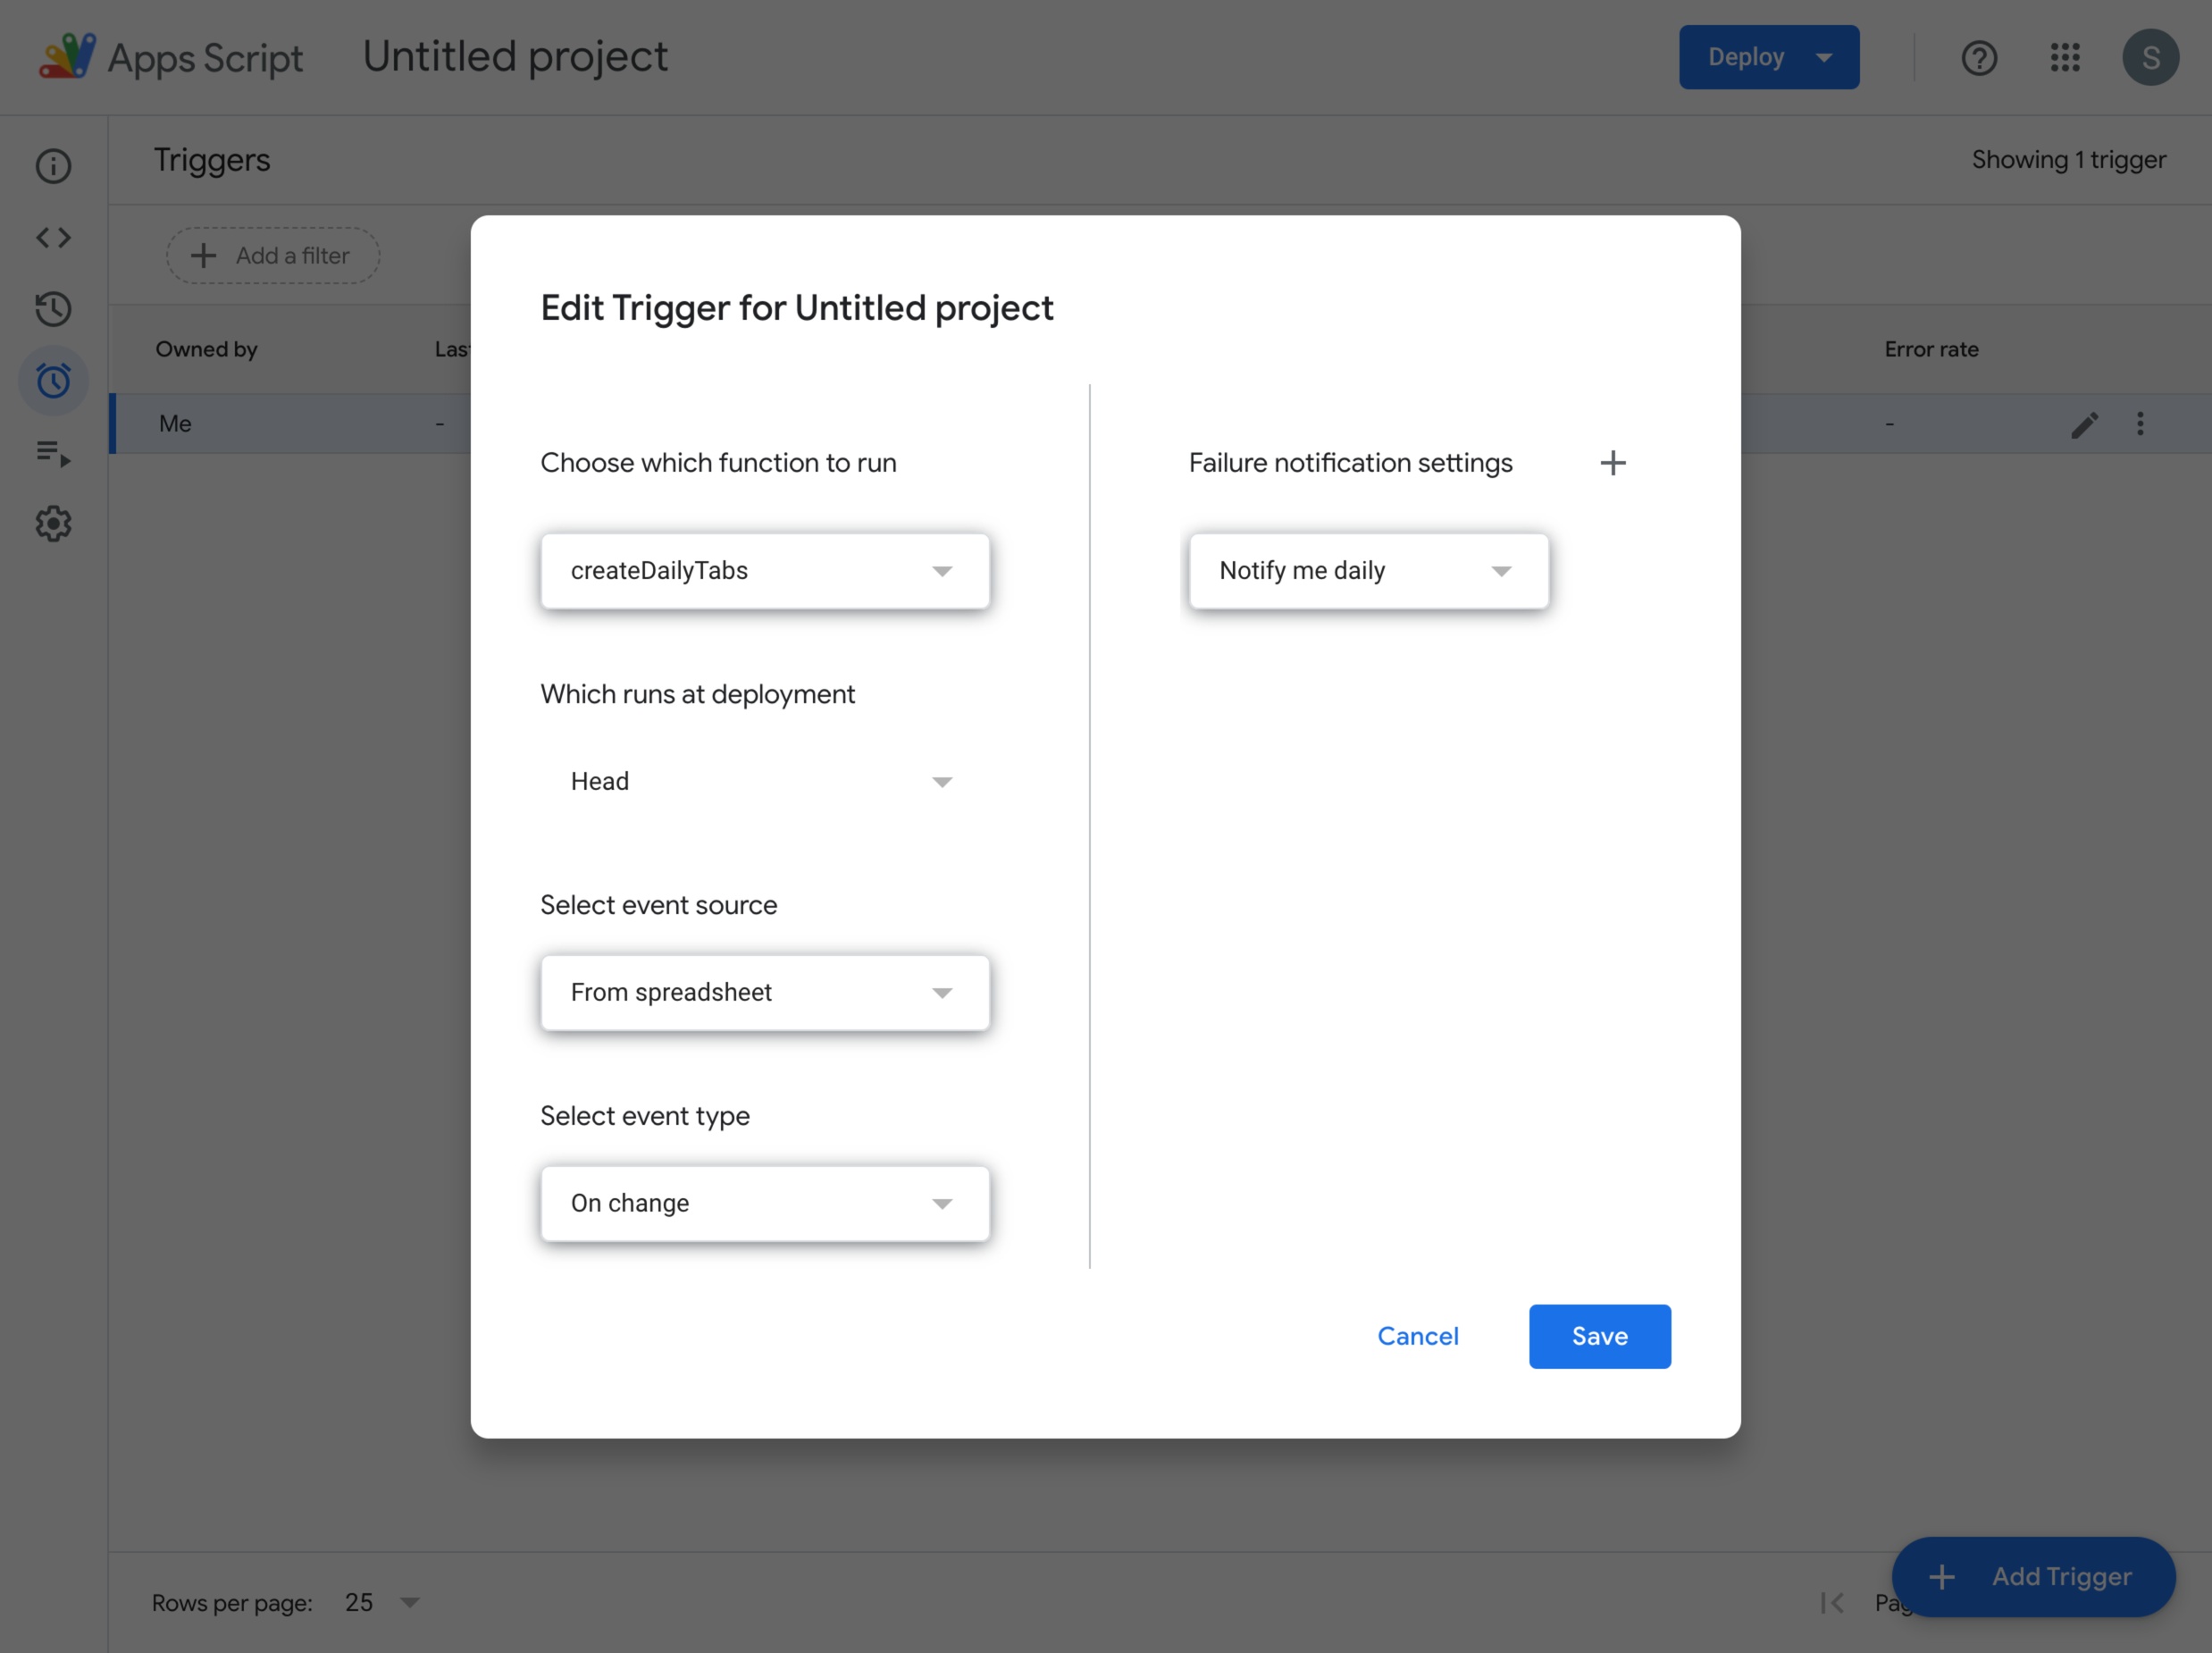Open the trigger row three-dot menu
This screenshot has height=1653, width=2212.
2140,424
